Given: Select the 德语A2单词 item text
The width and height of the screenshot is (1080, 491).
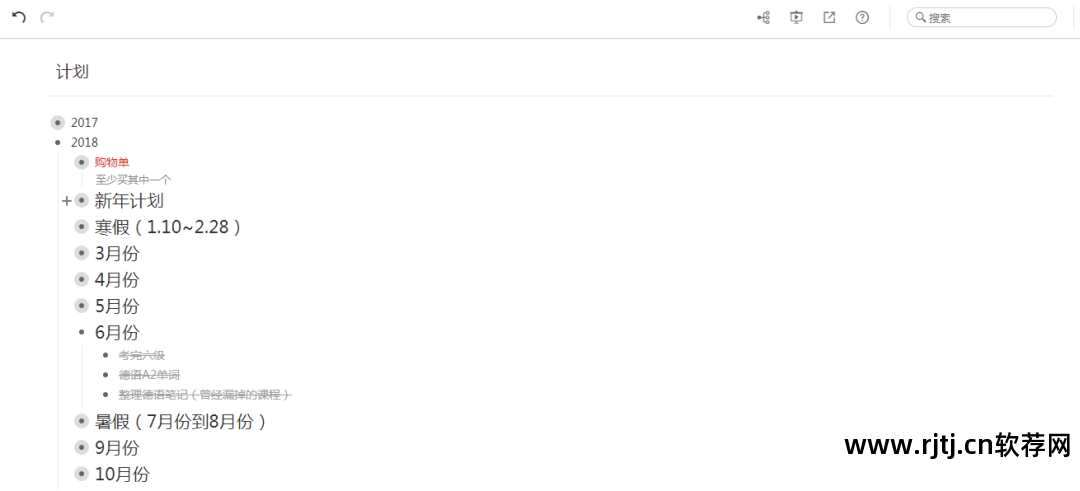Looking at the screenshot, I should (149, 375).
